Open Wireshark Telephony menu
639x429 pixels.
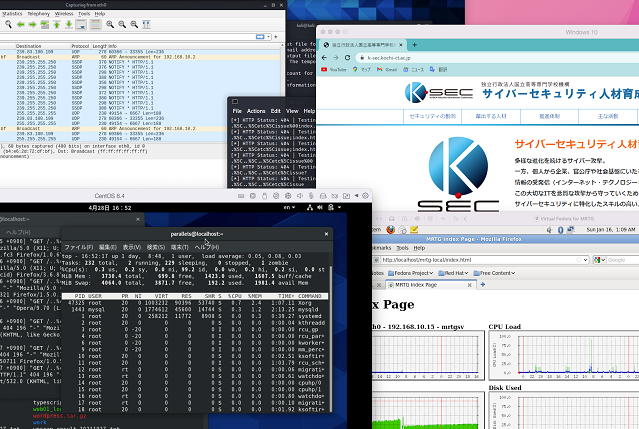click(x=39, y=13)
